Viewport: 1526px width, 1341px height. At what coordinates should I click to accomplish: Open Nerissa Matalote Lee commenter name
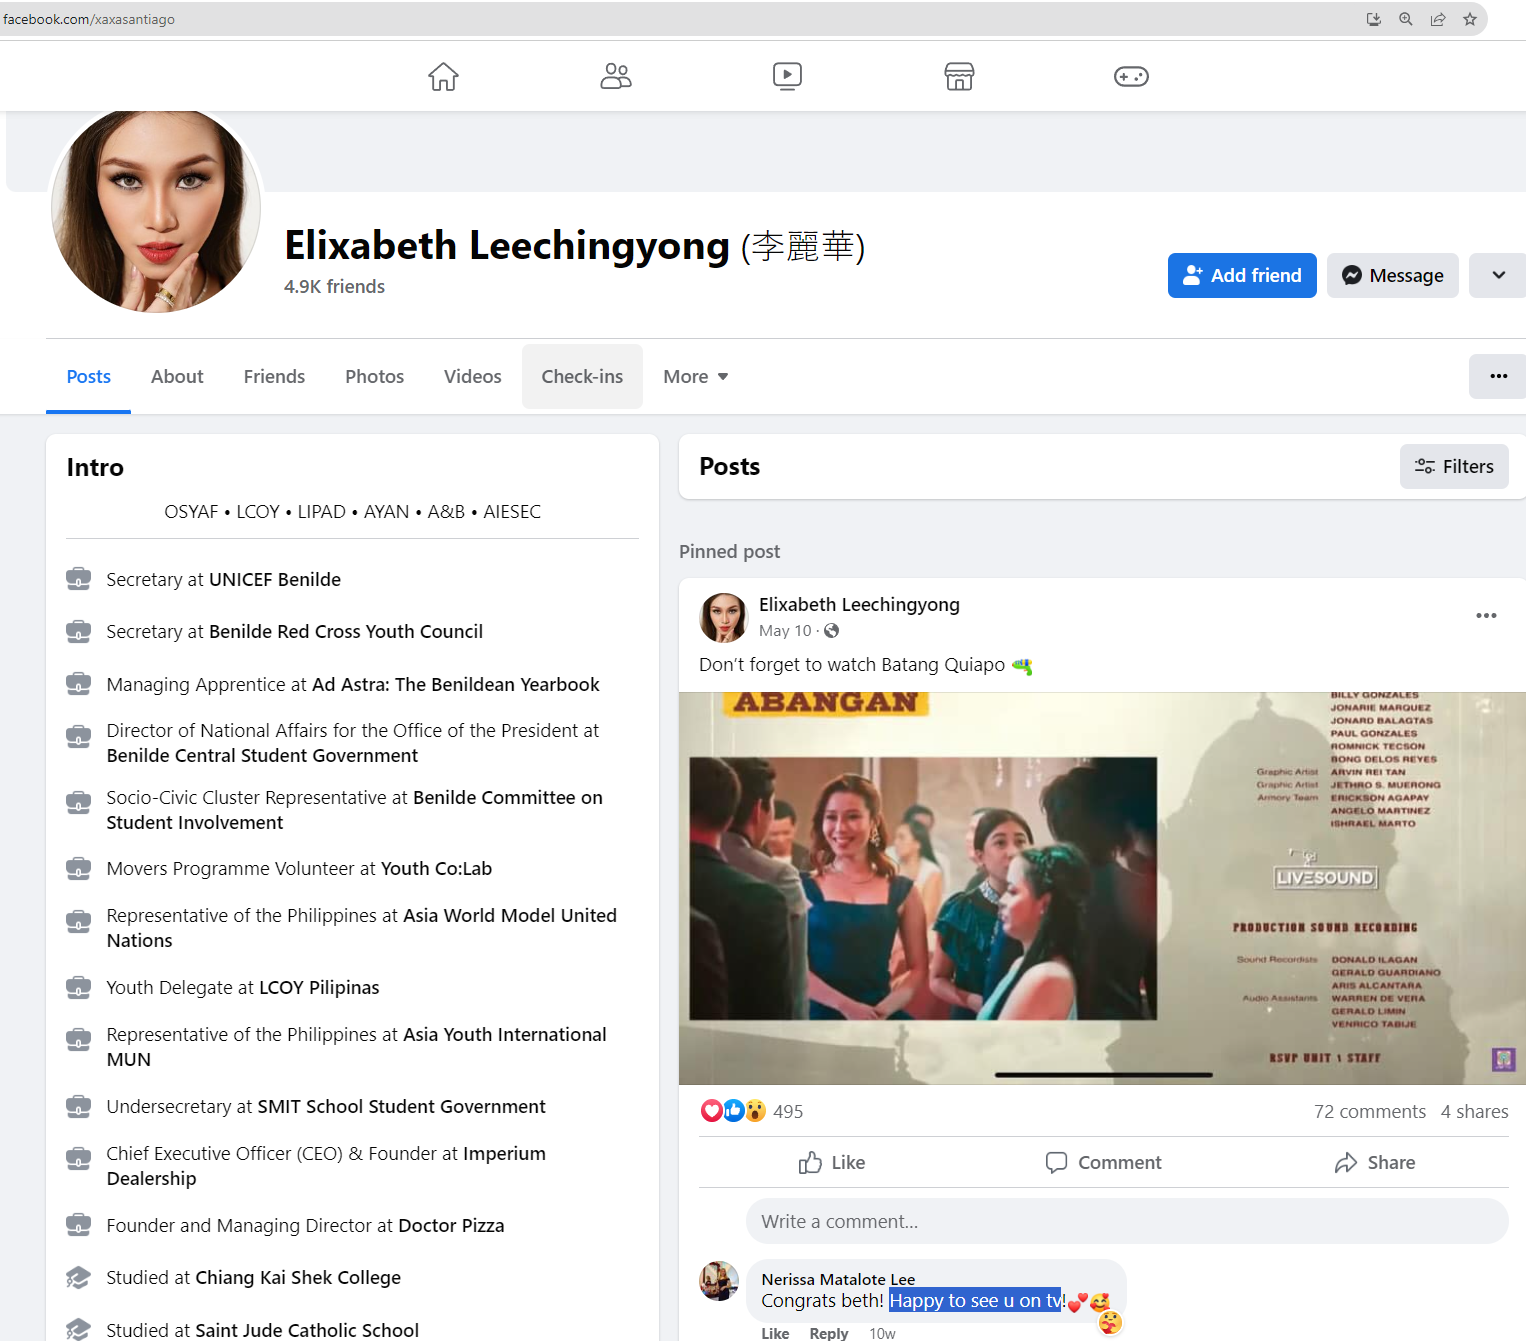click(838, 1279)
